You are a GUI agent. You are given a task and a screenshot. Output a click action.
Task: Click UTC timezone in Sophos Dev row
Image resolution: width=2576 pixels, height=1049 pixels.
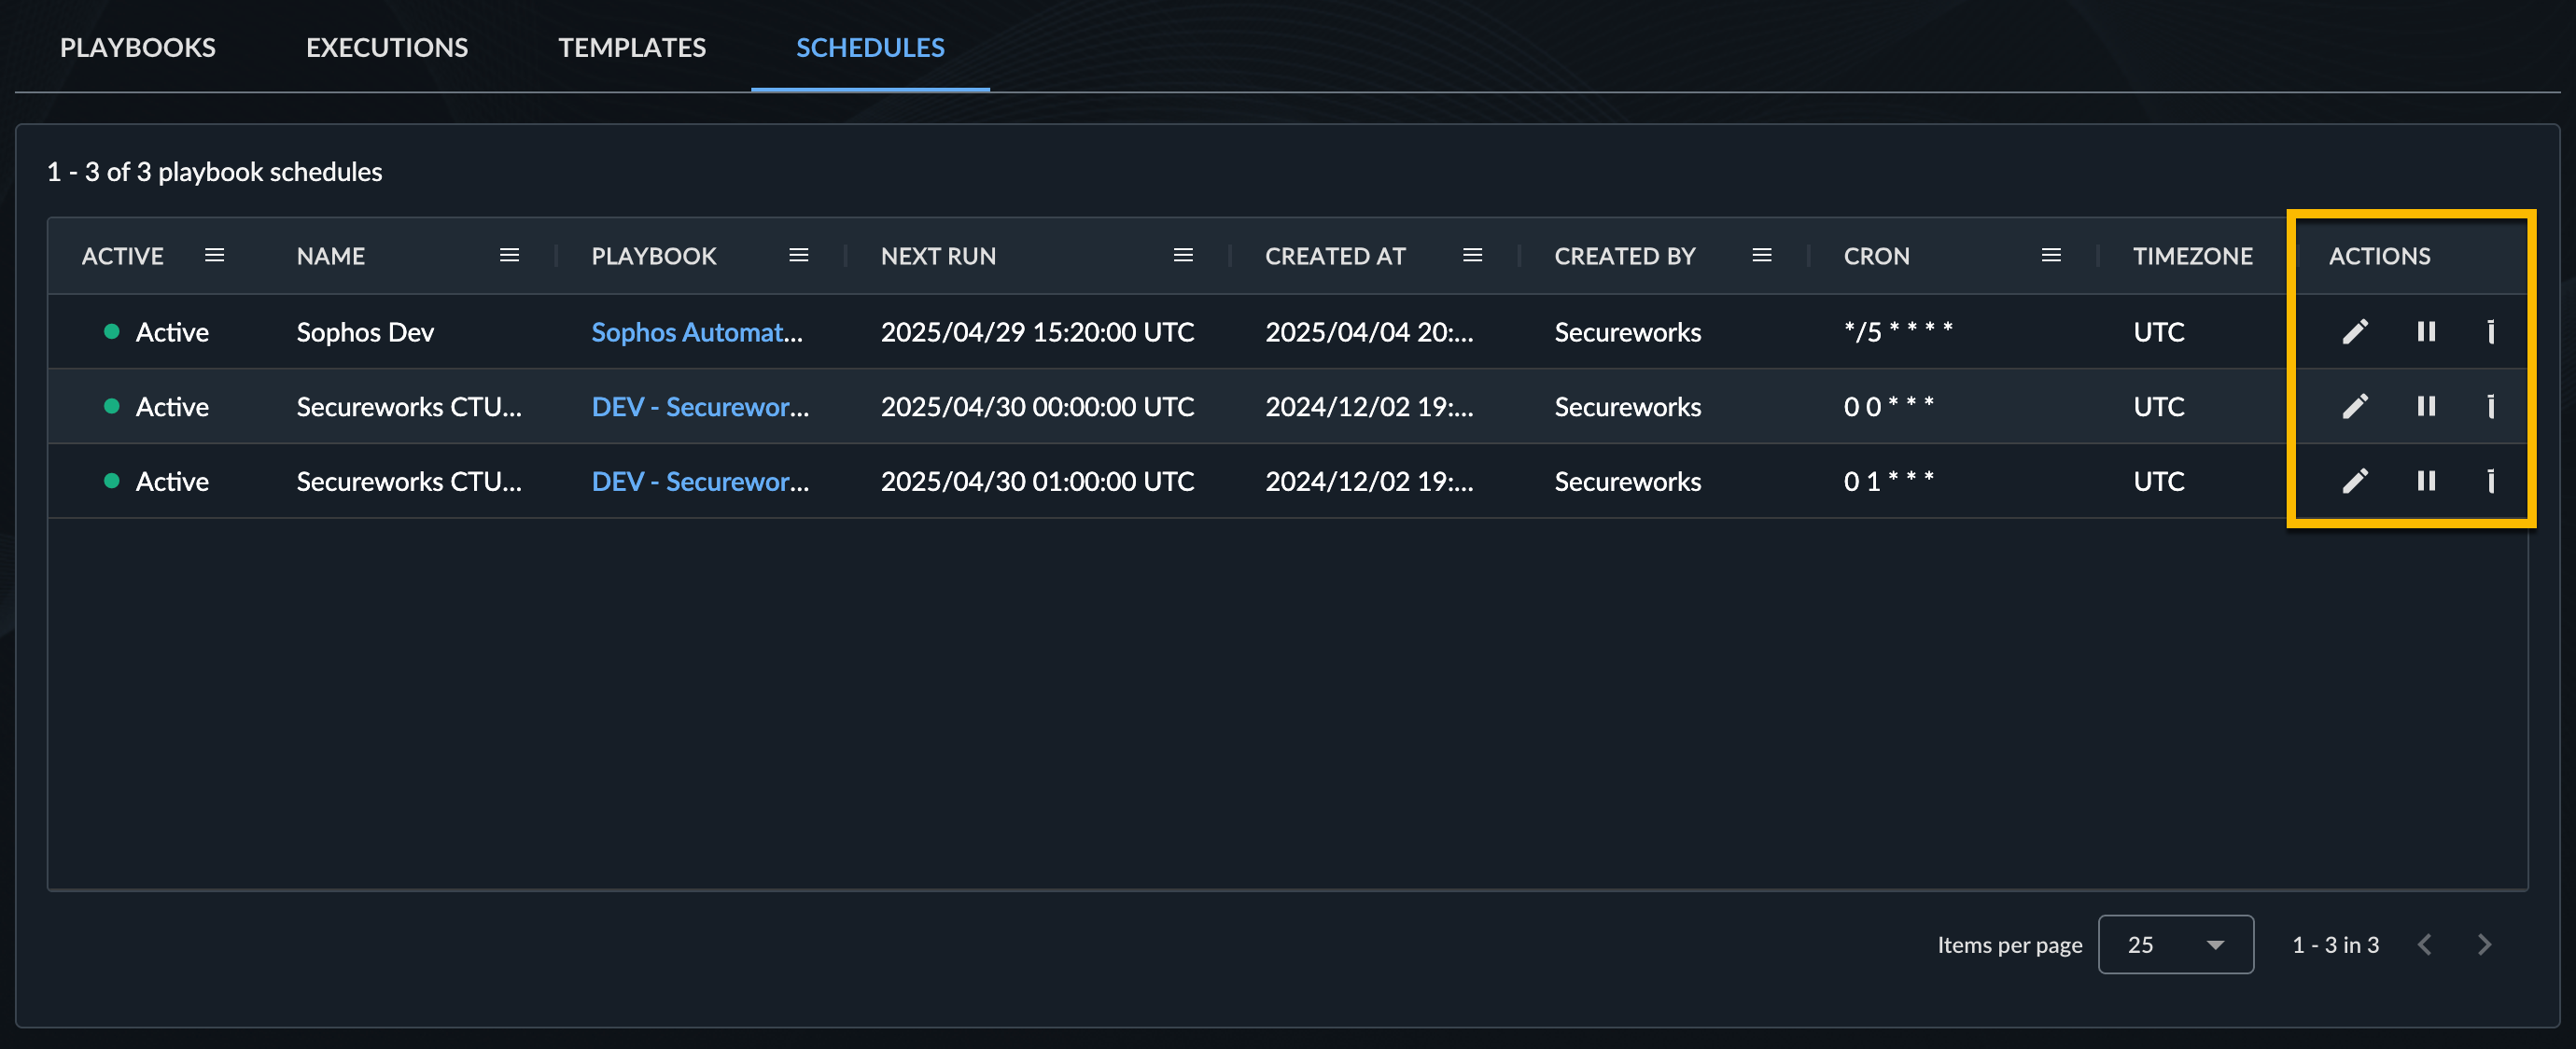point(2158,332)
